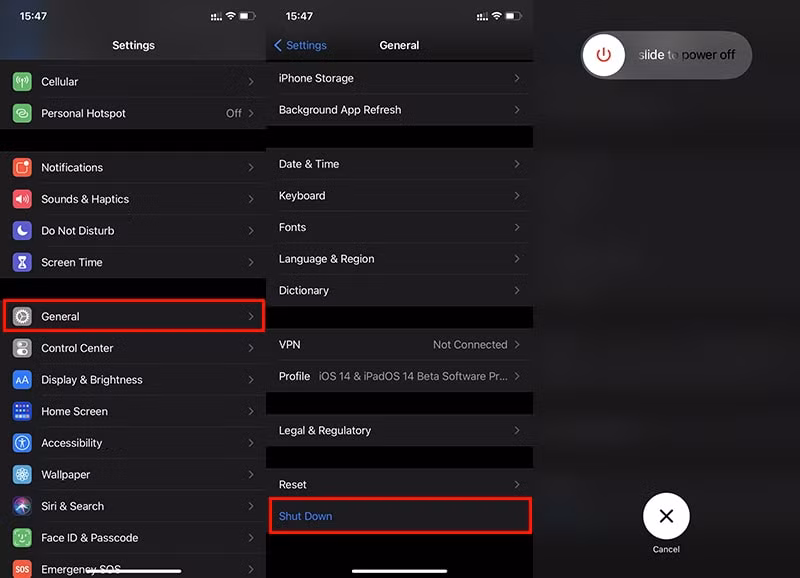Expand the Cellular row chevron
Screen dimensions: 800x578
point(251,82)
